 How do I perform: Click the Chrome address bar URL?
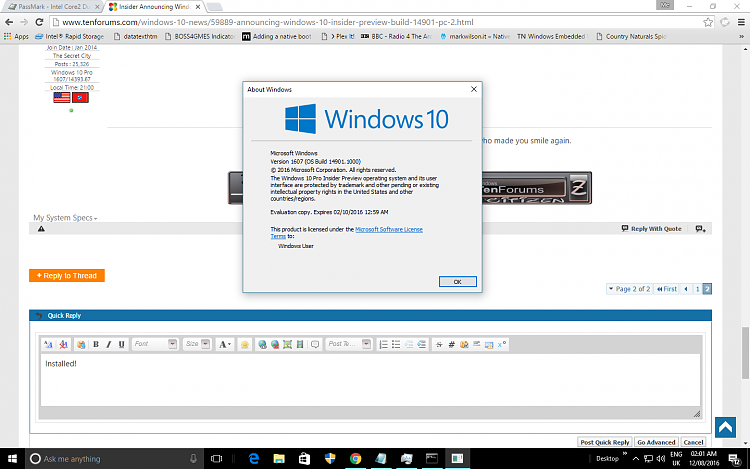coord(268,22)
